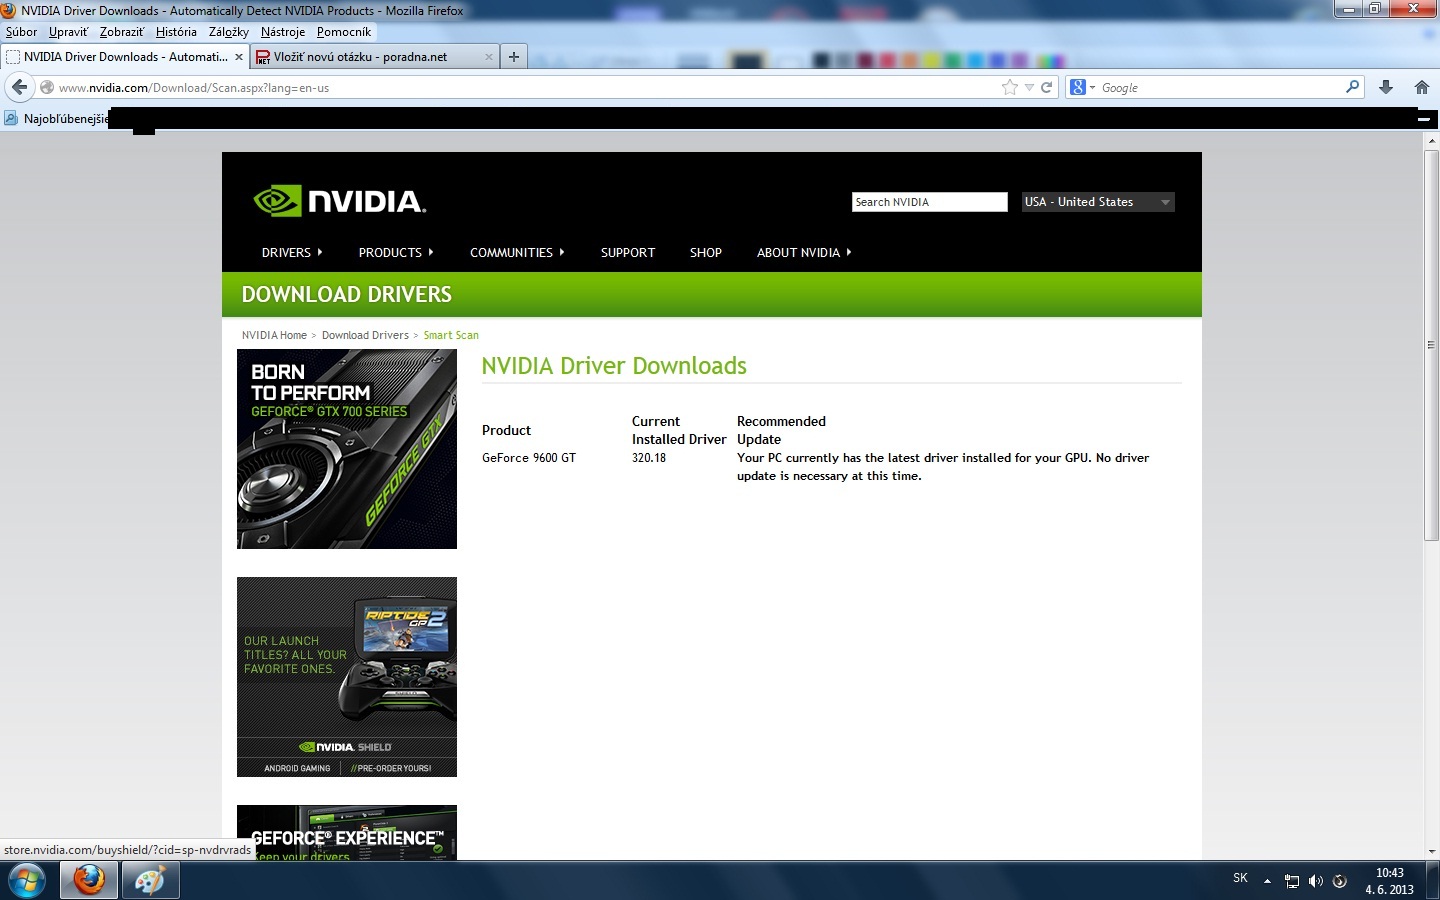Click the network icon in system tray
The image size is (1440, 900).
(1292, 881)
